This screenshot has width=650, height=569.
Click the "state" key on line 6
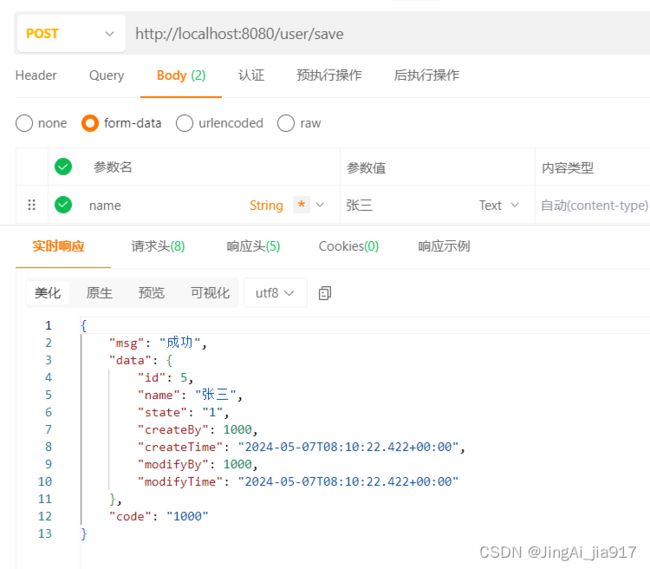[x=162, y=412]
